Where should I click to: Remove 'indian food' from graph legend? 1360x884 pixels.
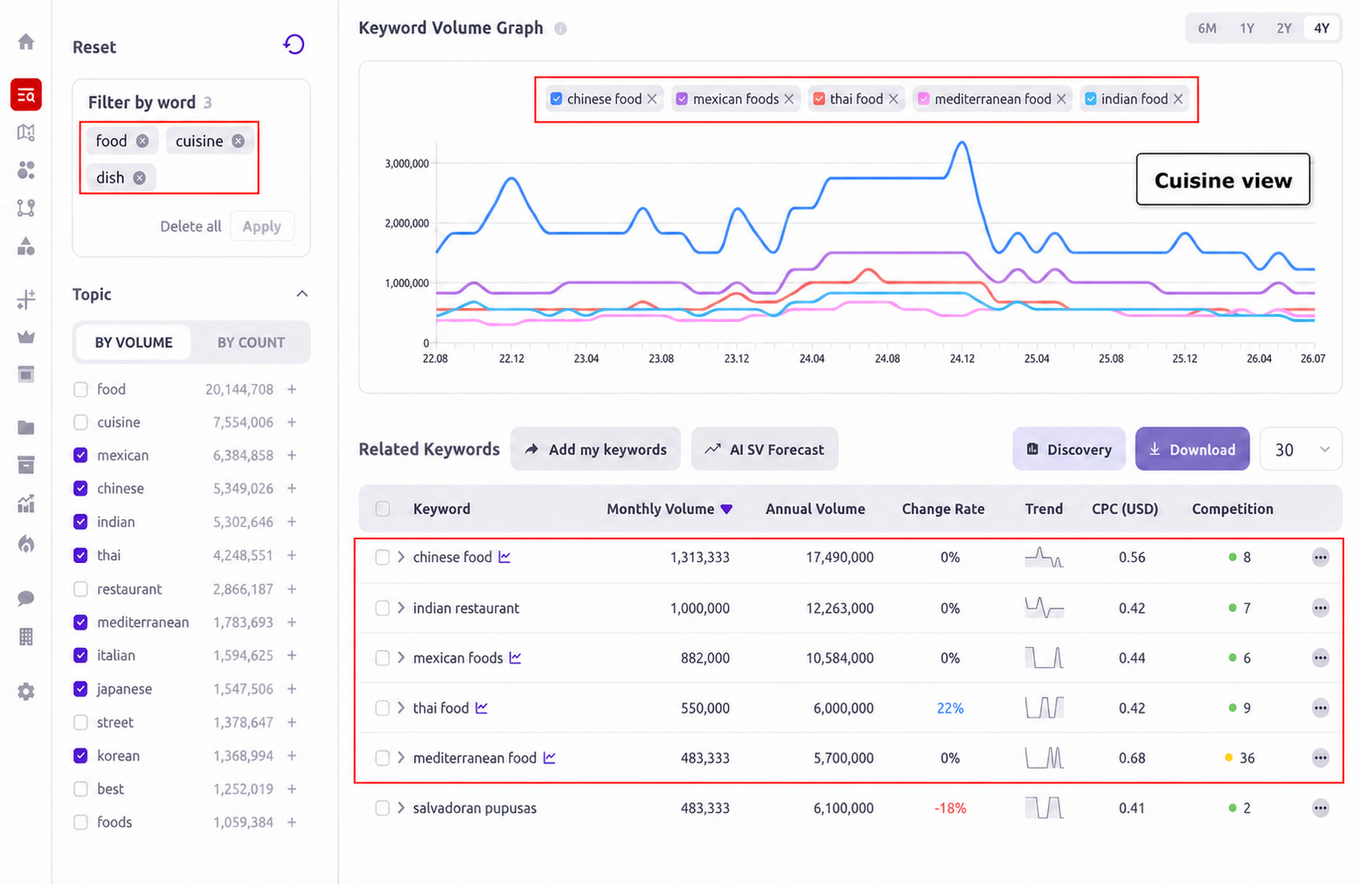pos(1178,99)
